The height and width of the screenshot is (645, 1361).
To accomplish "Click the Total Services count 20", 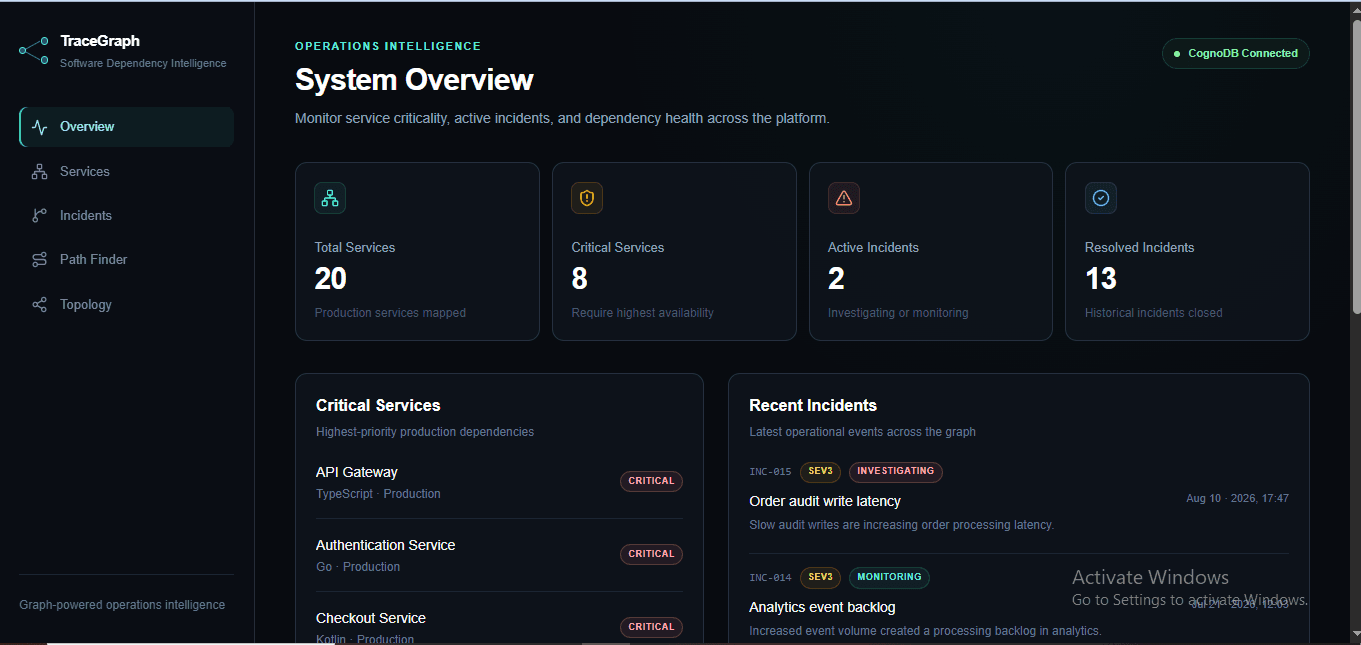I will click(331, 279).
